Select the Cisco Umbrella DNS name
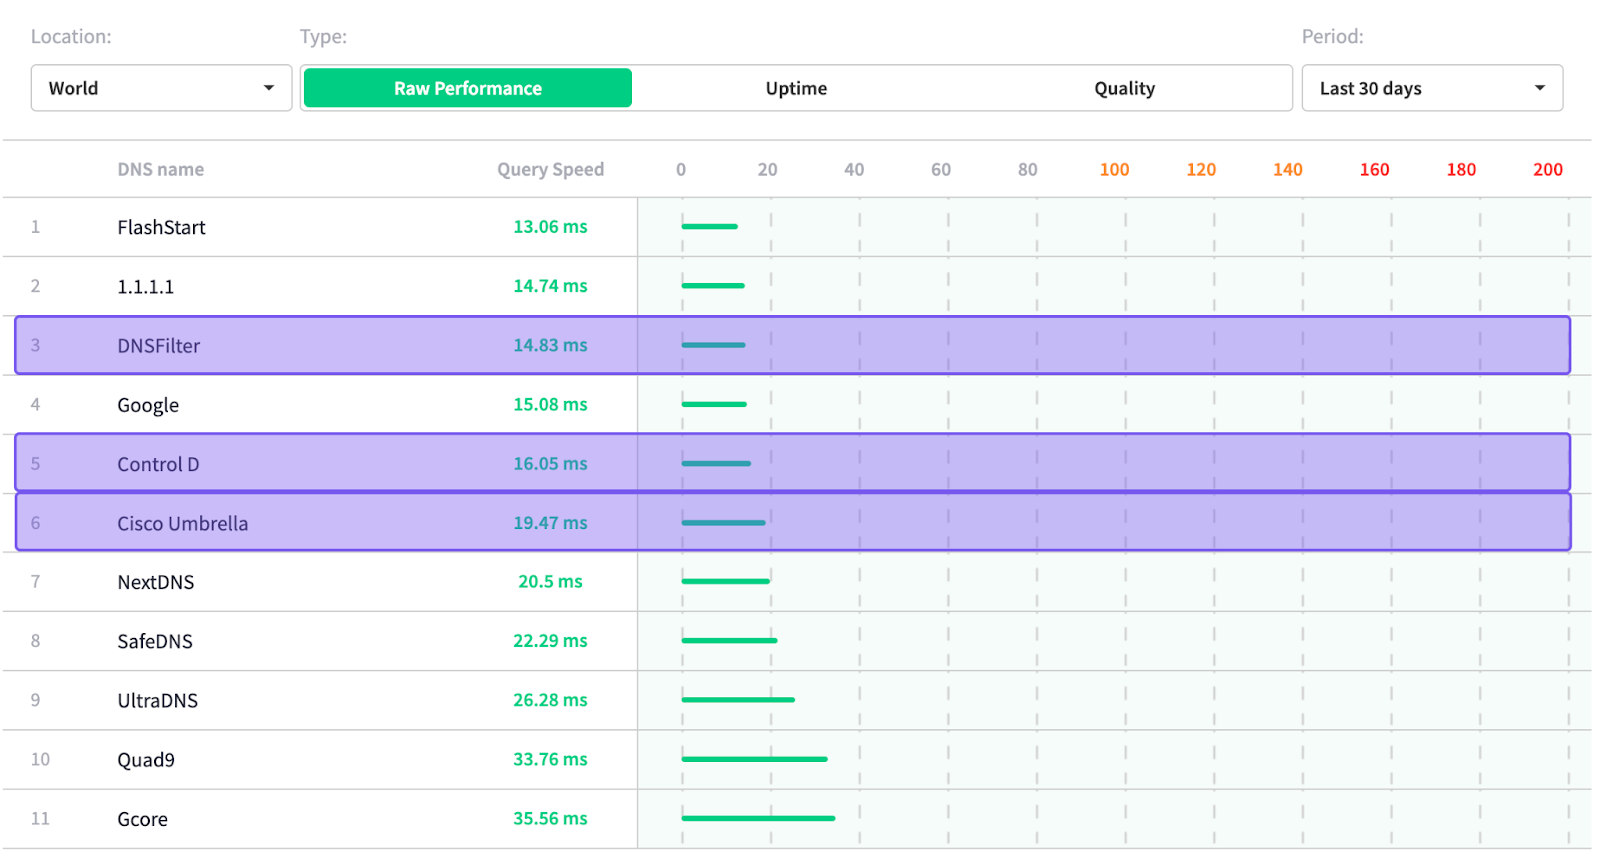 pyautogui.click(x=183, y=523)
